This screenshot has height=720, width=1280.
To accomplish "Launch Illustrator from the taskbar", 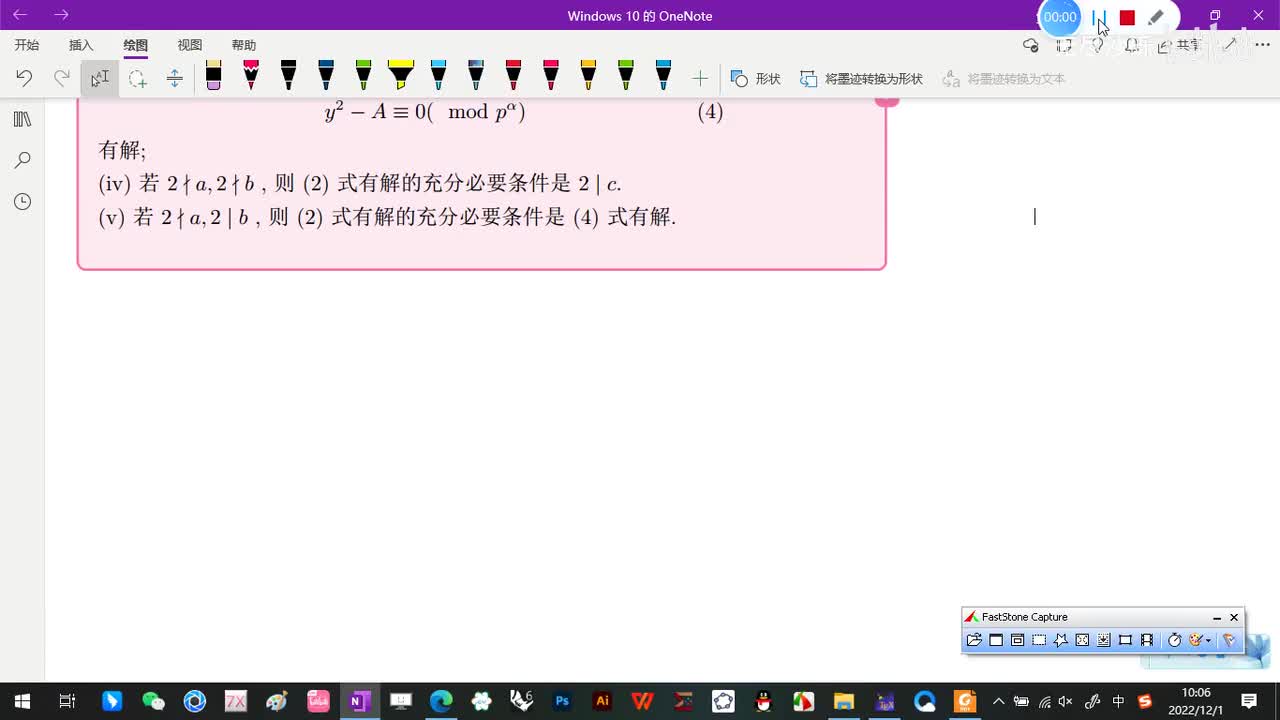I will pos(602,701).
